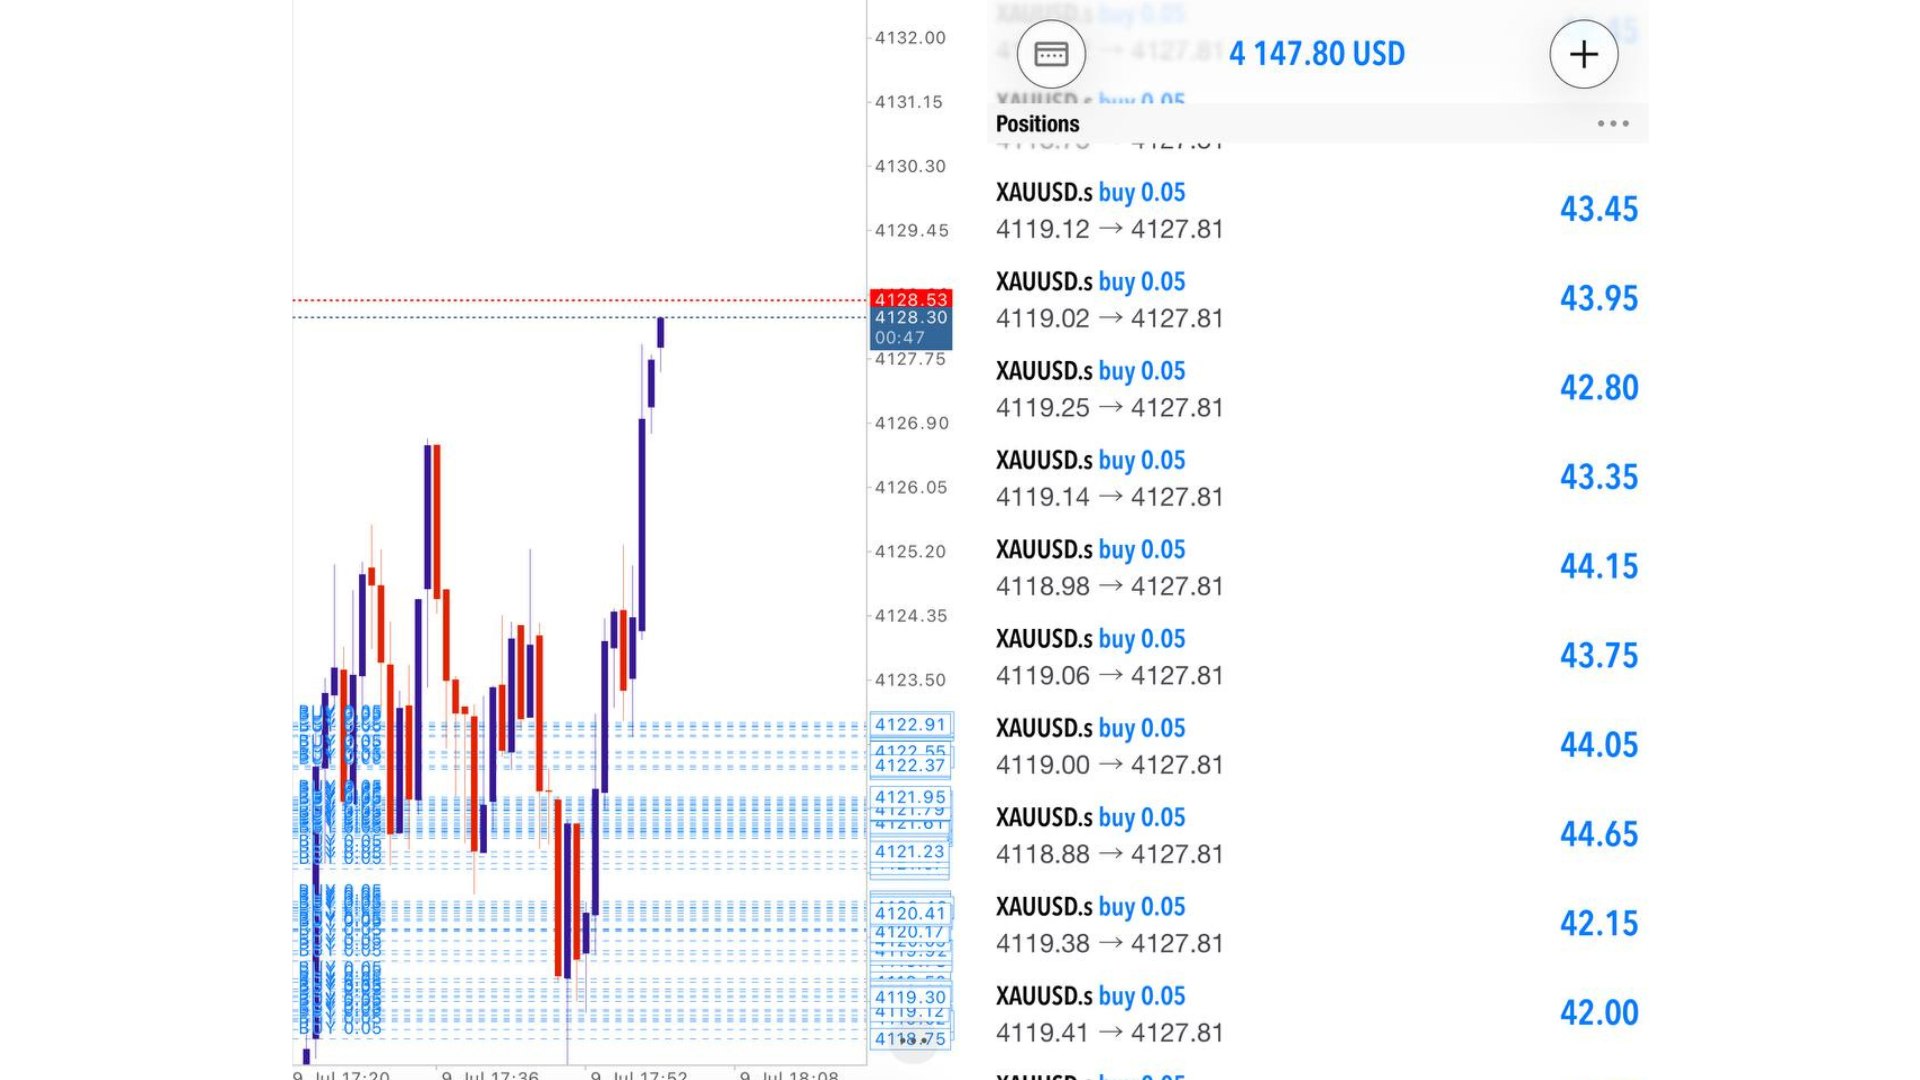The image size is (1920, 1080).
Task: Click the 4130.30 price axis value
Action: 910,166
